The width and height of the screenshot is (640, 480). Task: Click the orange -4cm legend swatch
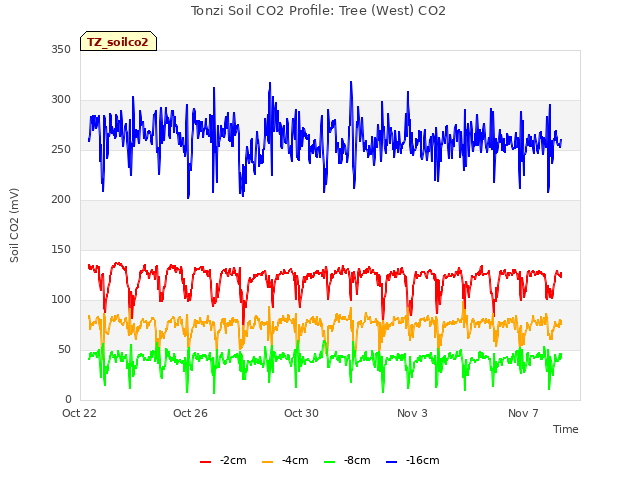pos(267,462)
